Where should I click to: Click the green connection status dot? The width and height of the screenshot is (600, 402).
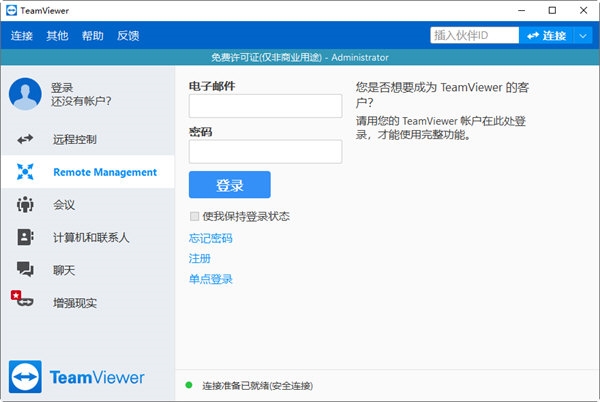tap(189, 385)
